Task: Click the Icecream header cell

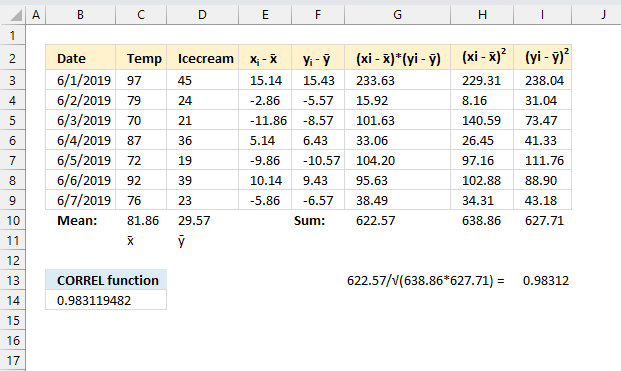Action: (x=202, y=58)
